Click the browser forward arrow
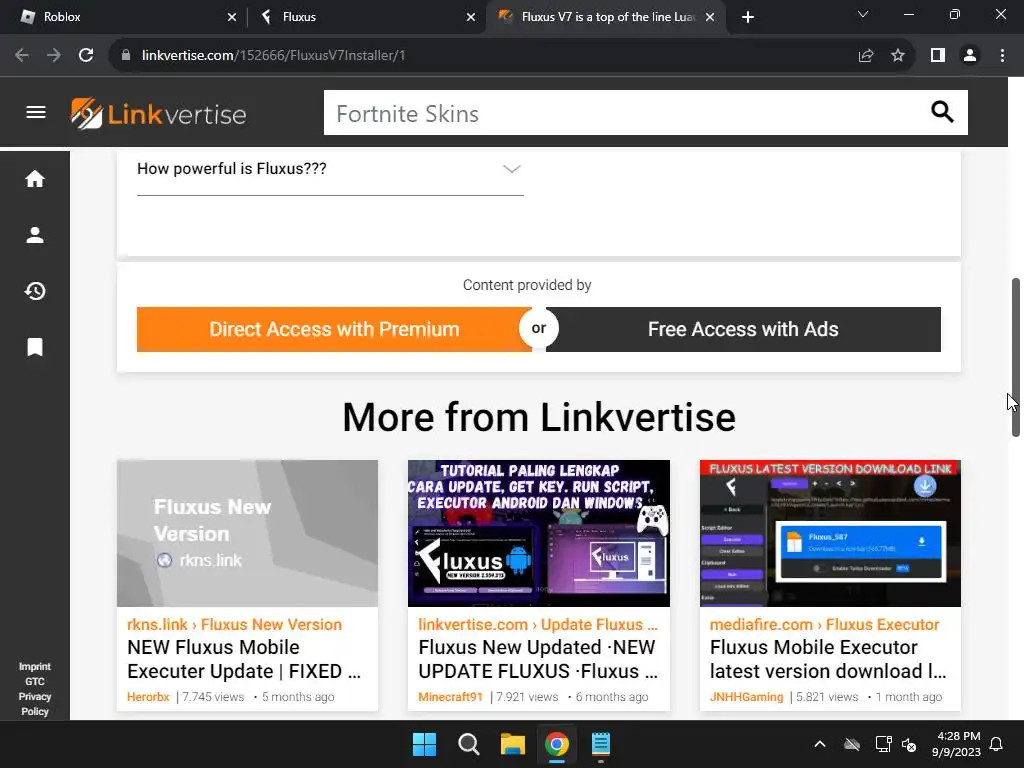Screen dimensions: 1024x768 (x=54, y=56)
